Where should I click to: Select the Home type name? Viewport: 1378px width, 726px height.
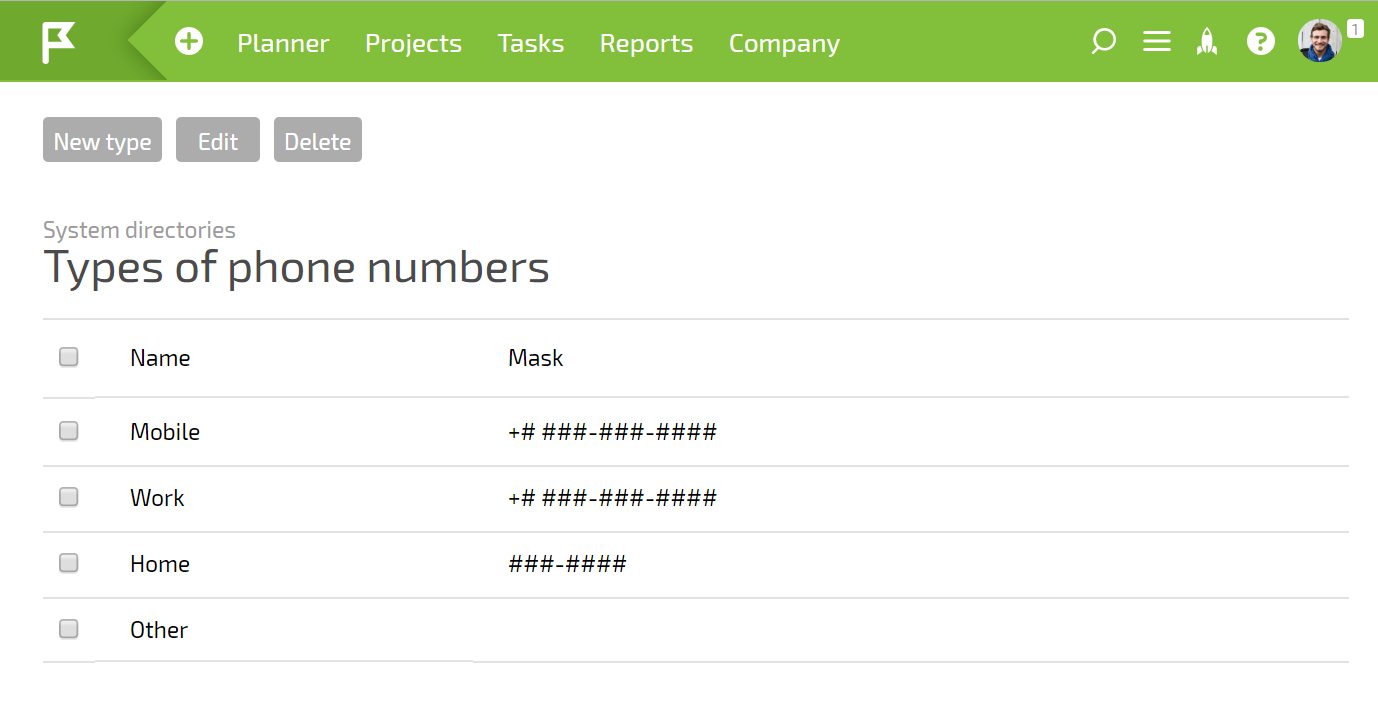coord(160,564)
